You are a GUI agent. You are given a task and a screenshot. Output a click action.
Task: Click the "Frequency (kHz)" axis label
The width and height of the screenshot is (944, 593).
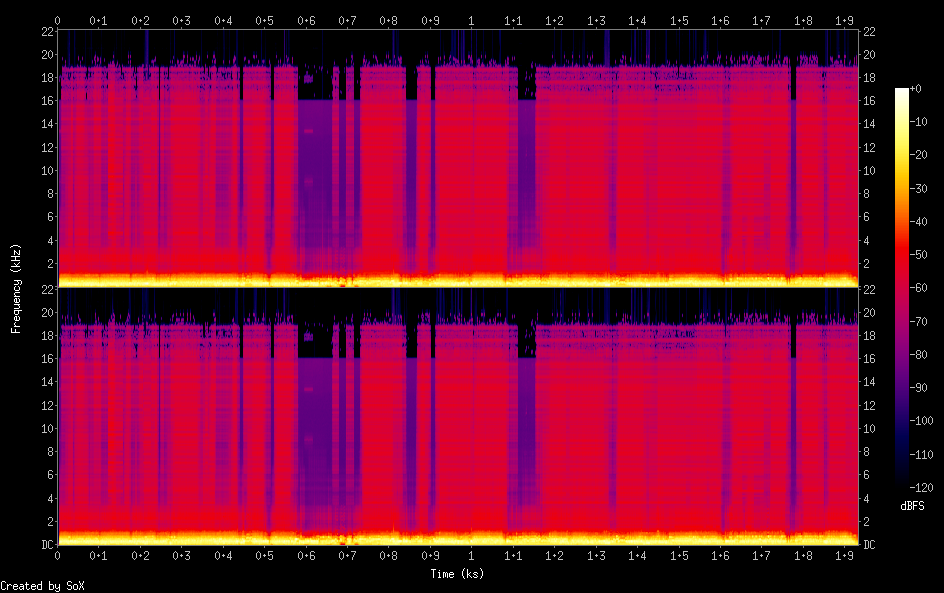16,287
